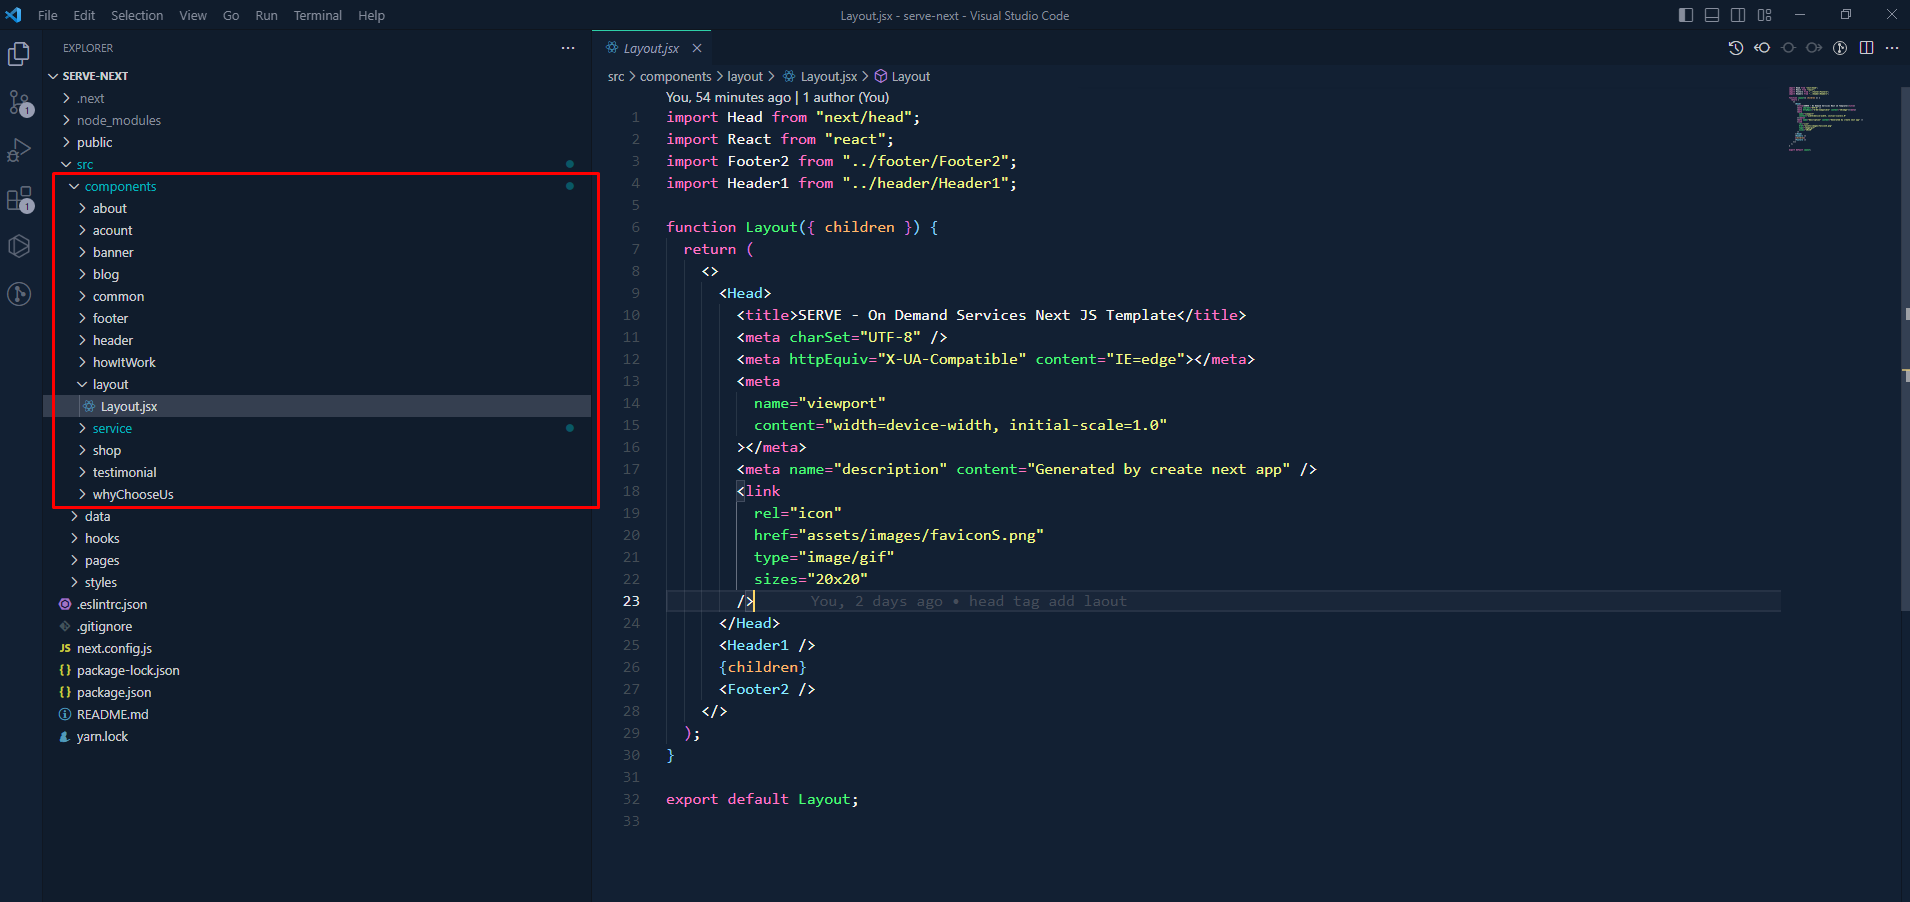Collapse the SERVE-NEXT root folder

pyautogui.click(x=317, y=76)
